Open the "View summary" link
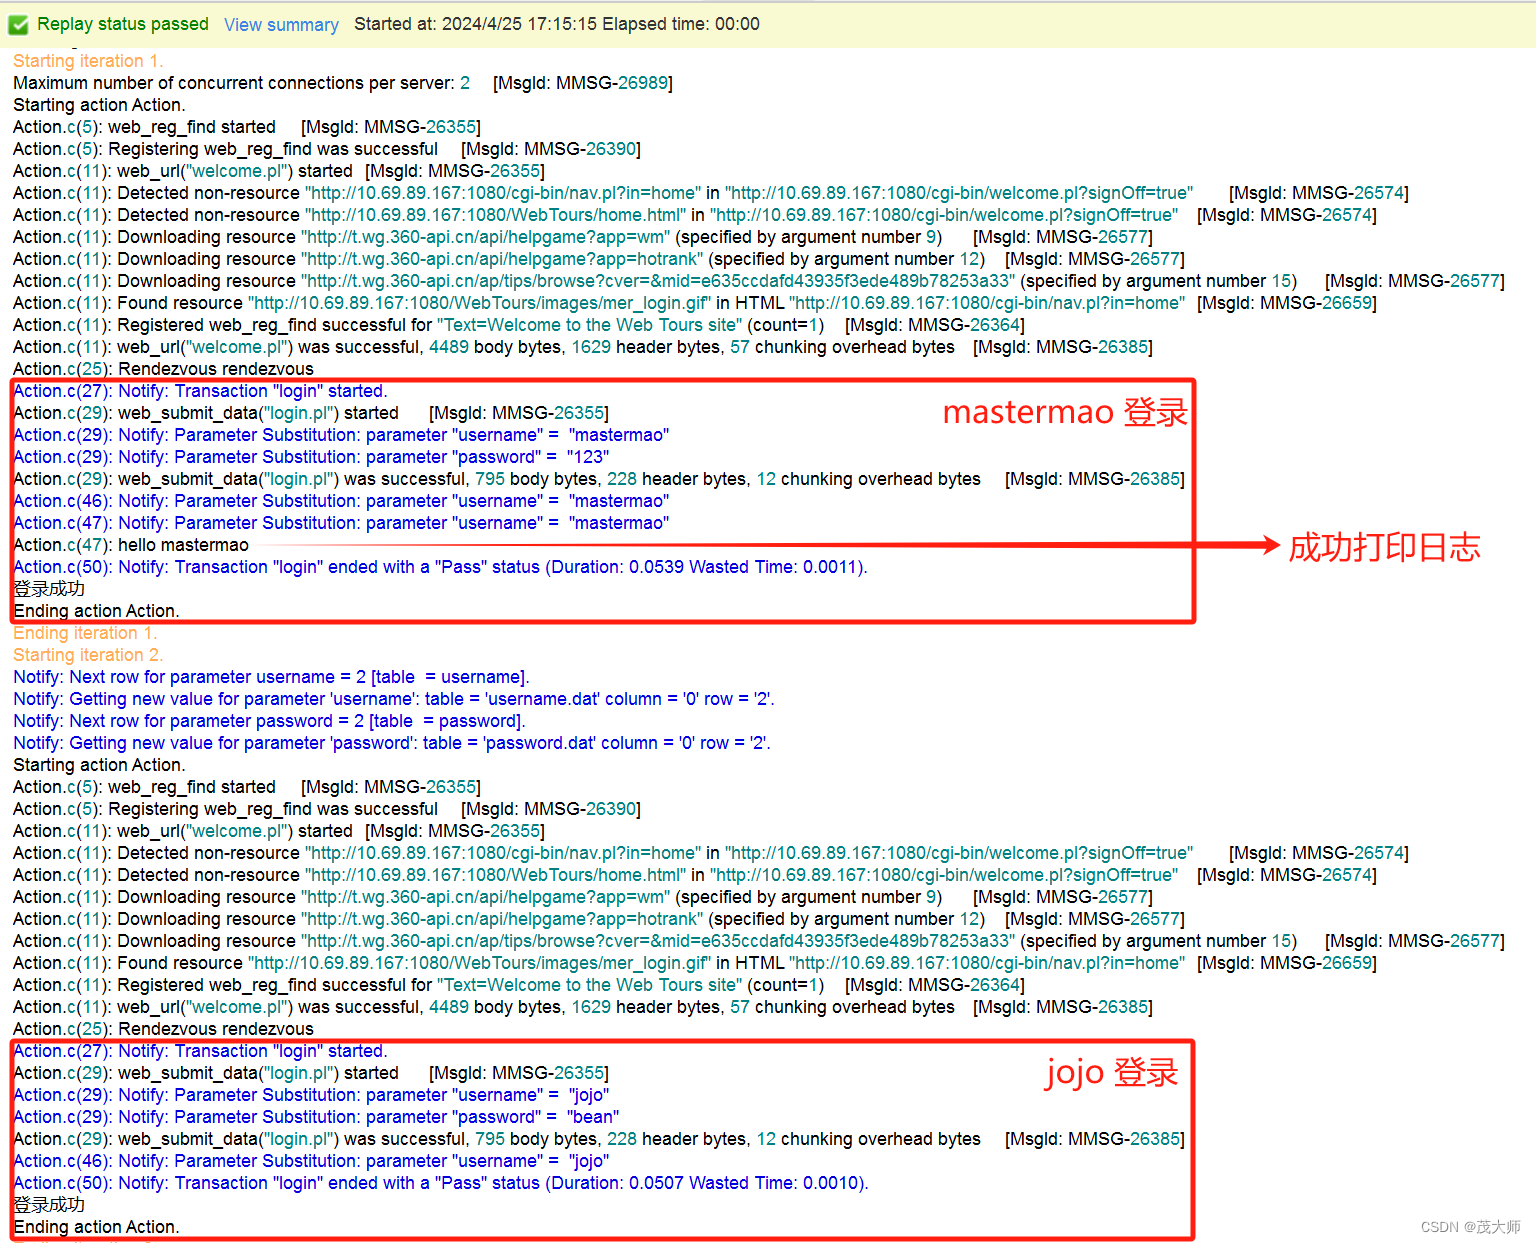This screenshot has height=1243, width=1536. click(281, 24)
